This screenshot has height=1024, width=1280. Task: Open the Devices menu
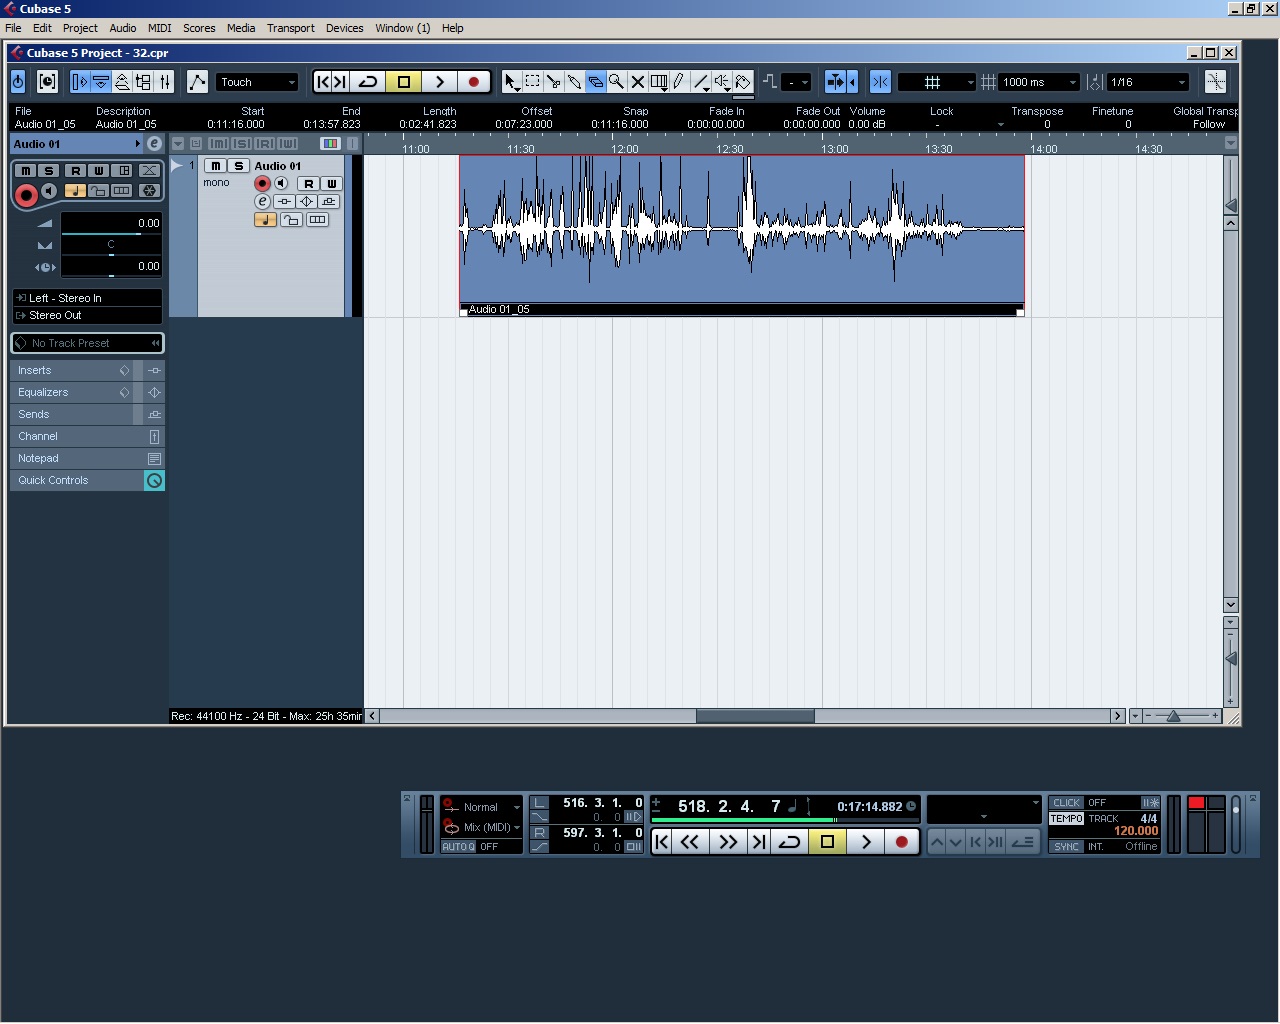point(344,28)
